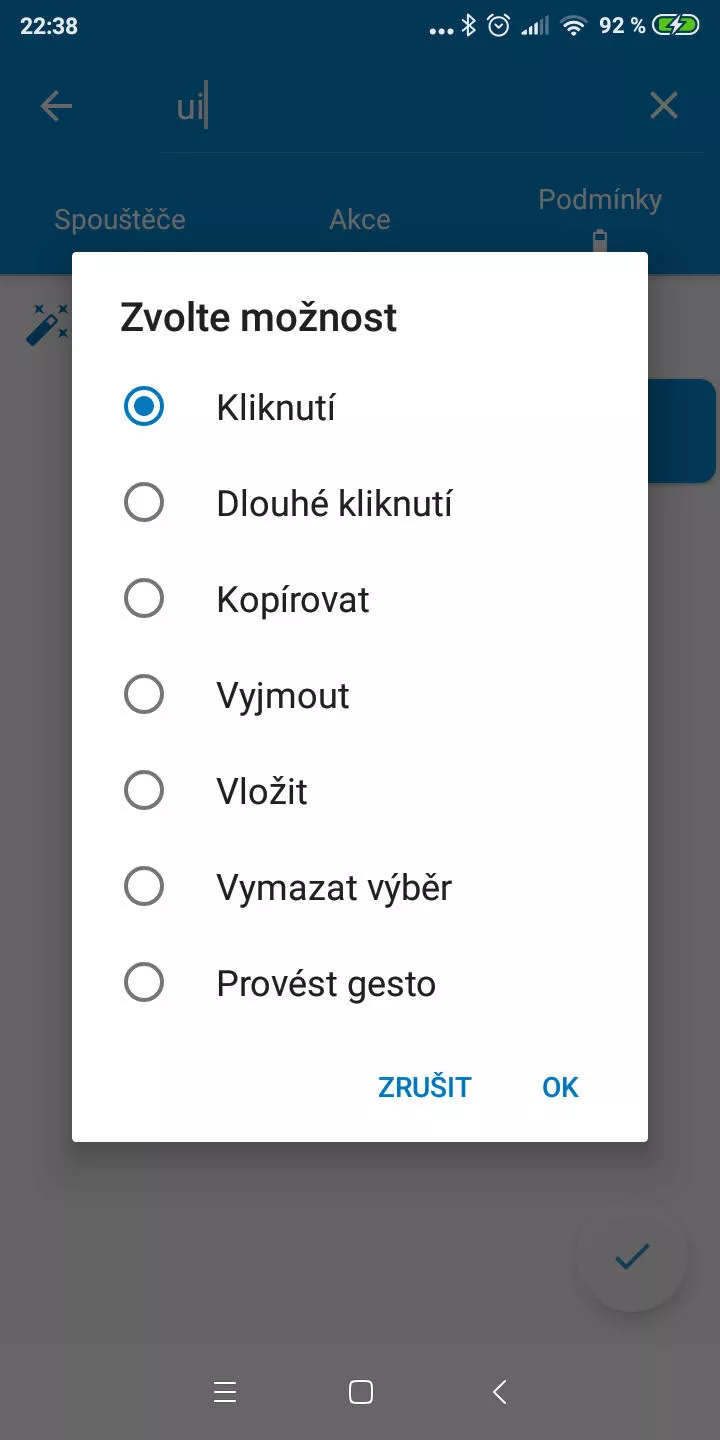
Task: Pick the Vložit radio option
Action: (360, 791)
